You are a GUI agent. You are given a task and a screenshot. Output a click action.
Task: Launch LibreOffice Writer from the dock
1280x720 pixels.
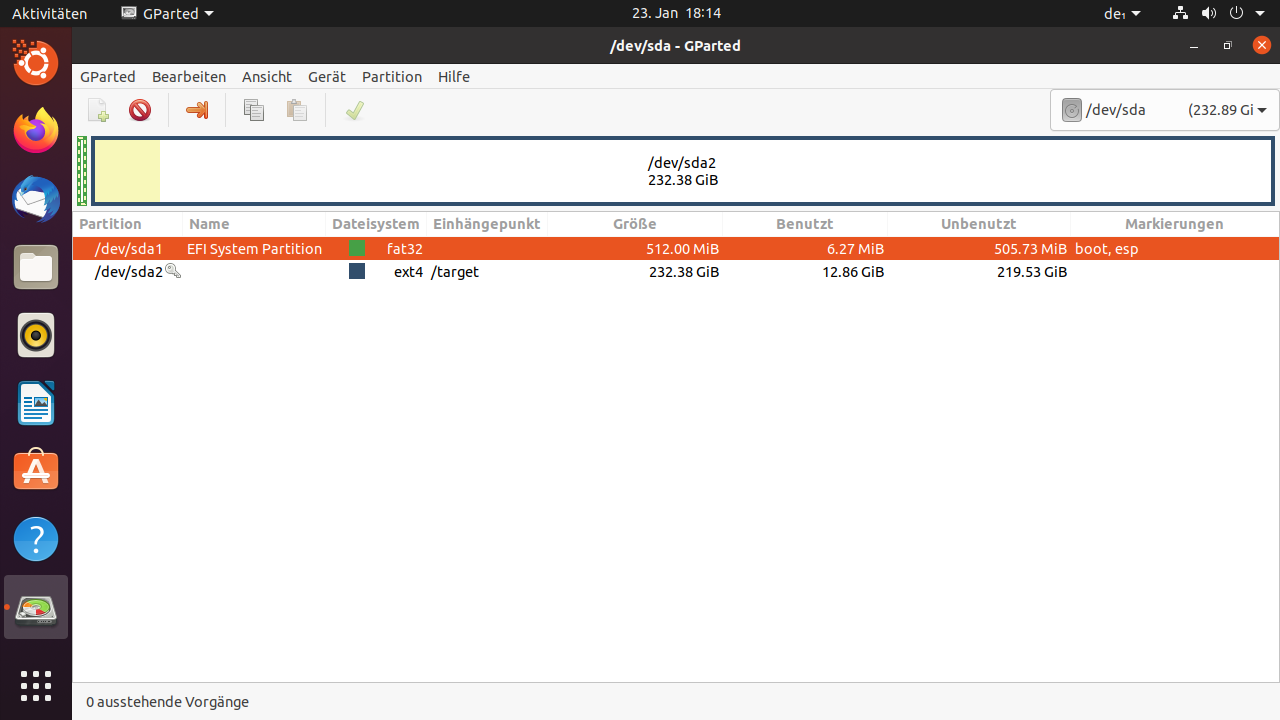click(x=36, y=403)
